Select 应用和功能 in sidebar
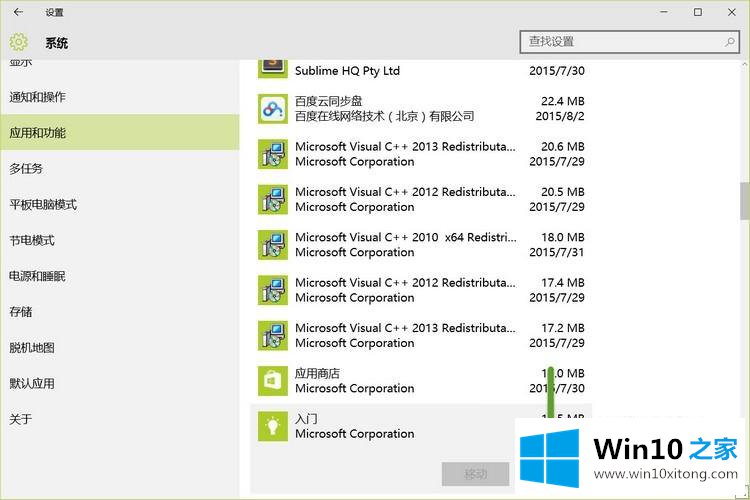 (120, 132)
